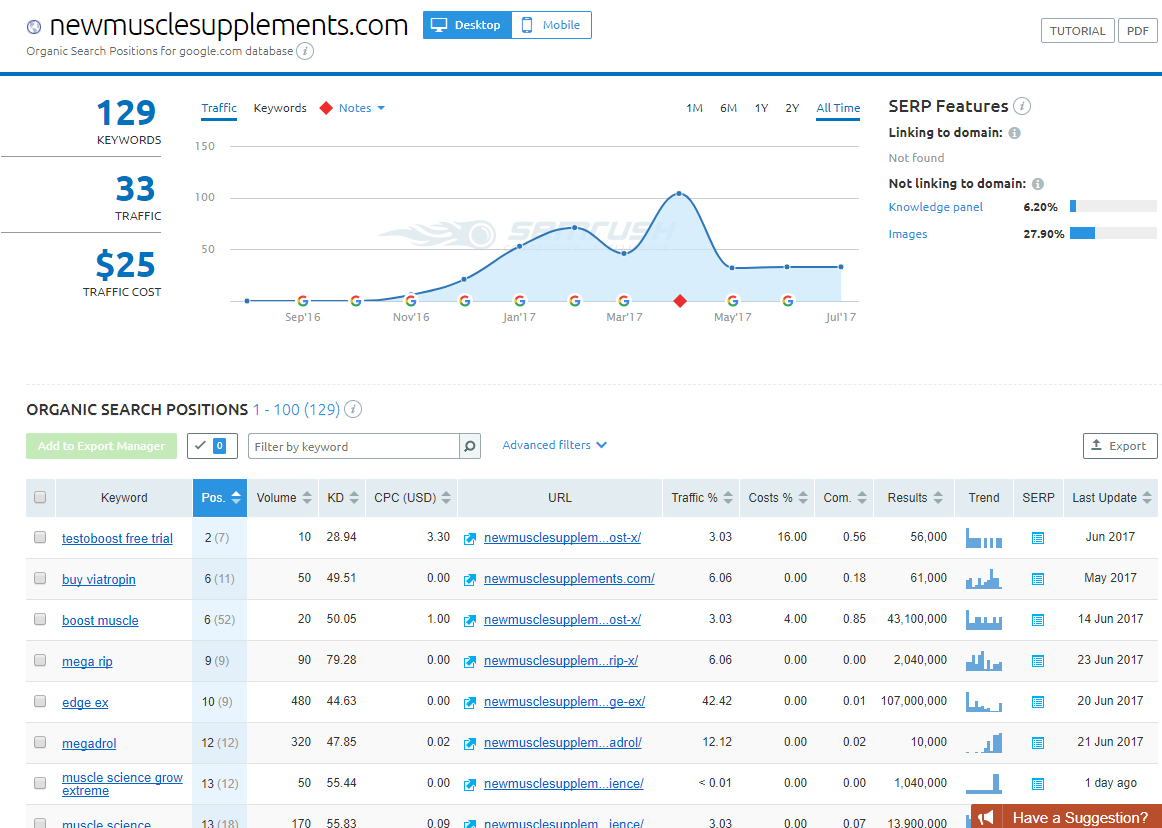The image size is (1162, 828).
Task: View SERP snapshot icon for megadrol
Action: 1038,743
